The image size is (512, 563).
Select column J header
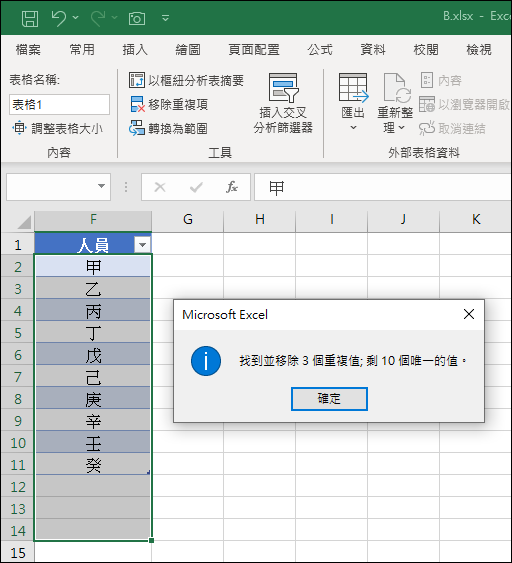(404, 219)
